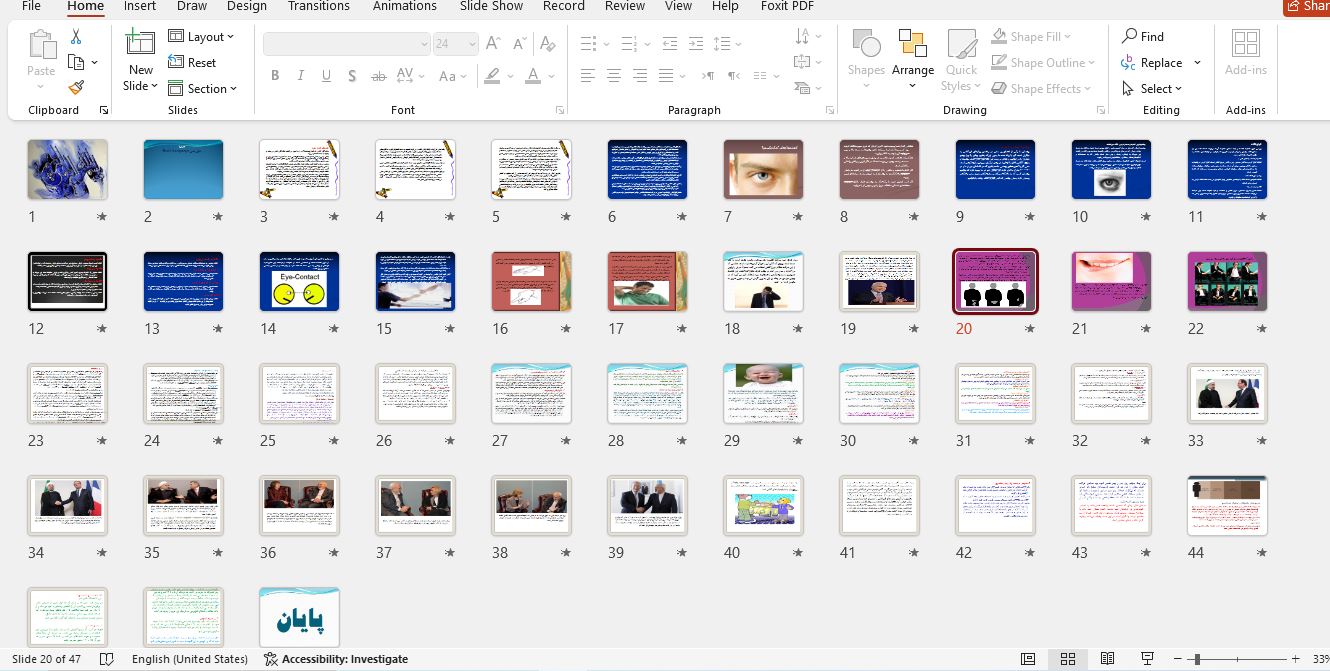Click the transition star under slide 7
The height and width of the screenshot is (671, 1330).
(797, 216)
